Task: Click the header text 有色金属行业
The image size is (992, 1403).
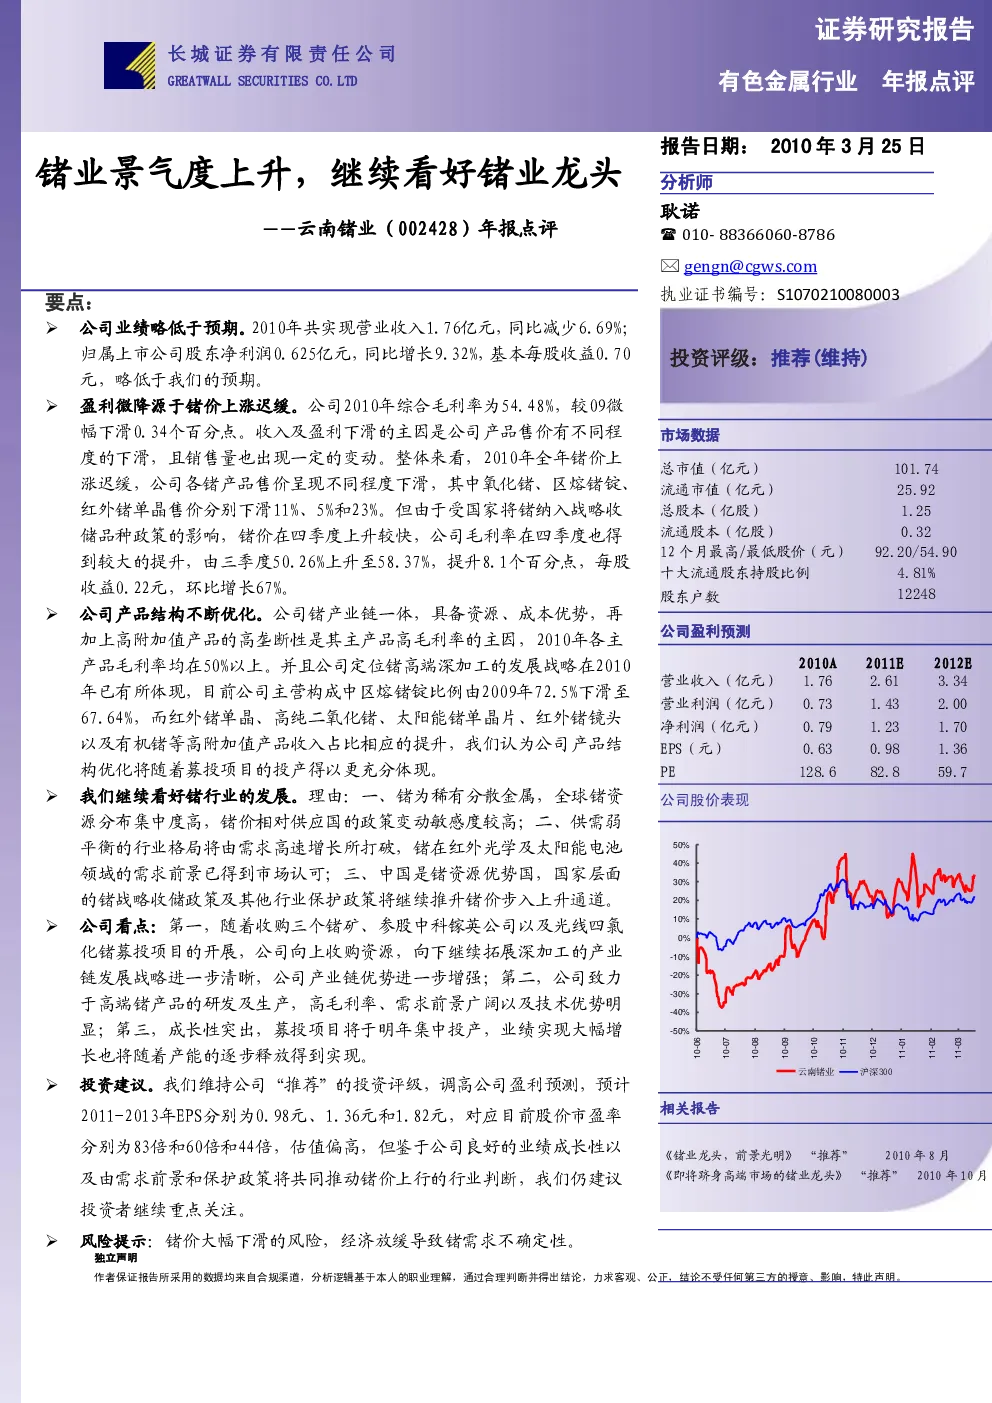Action: click(788, 81)
